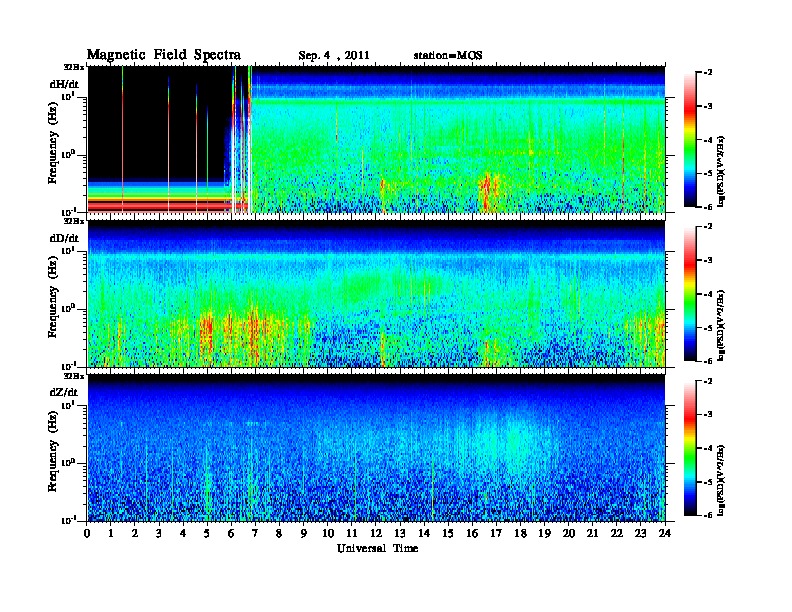Screen dimensions: 792x612
Task: Click the "15" hour tick label
Action: (448, 533)
